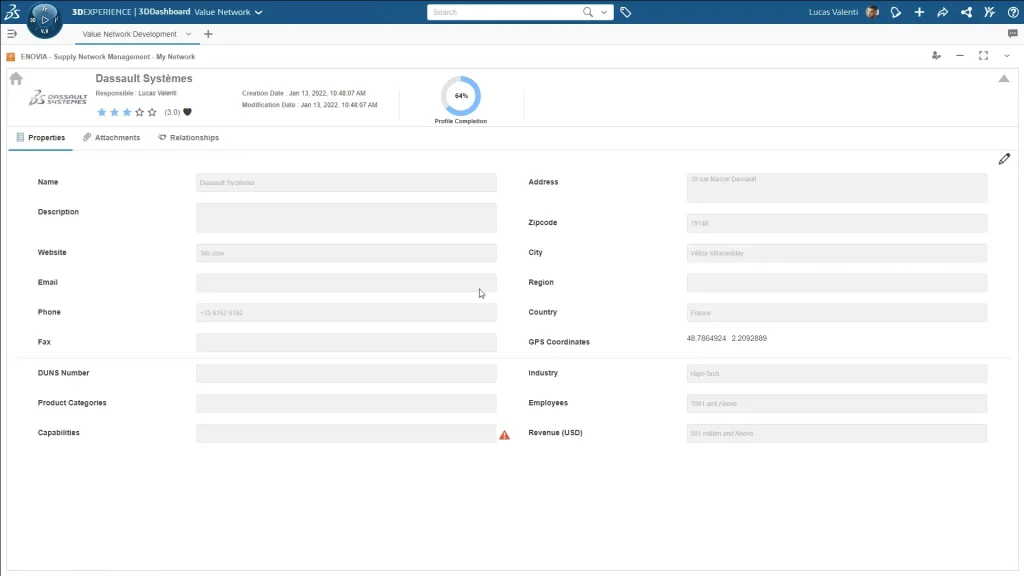The width and height of the screenshot is (1024, 576).
Task: Add a new dashboard tab
Action: click(208, 34)
